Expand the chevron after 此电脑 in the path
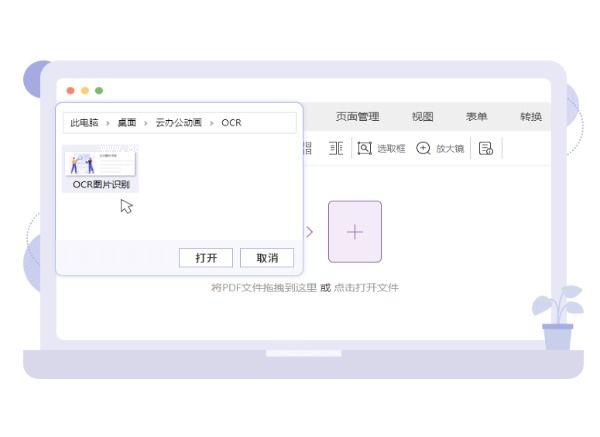Viewport: 600px width, 437px height. click(108, 123)
